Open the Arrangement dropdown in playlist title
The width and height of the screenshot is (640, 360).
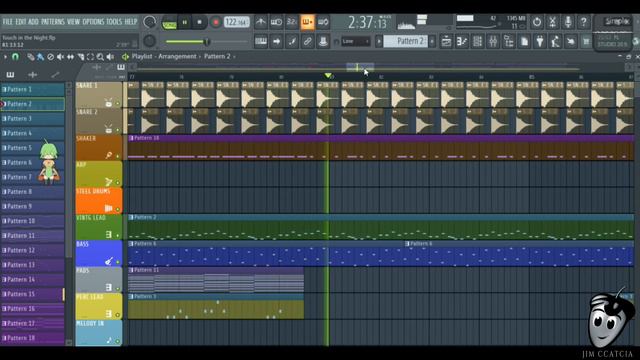click(177, 57)
